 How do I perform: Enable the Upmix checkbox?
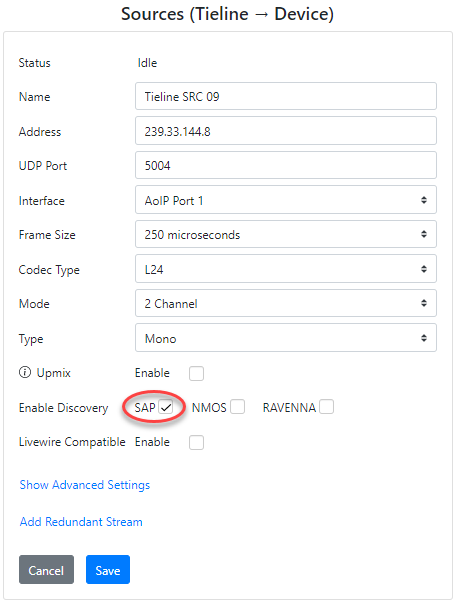point(196,373)
